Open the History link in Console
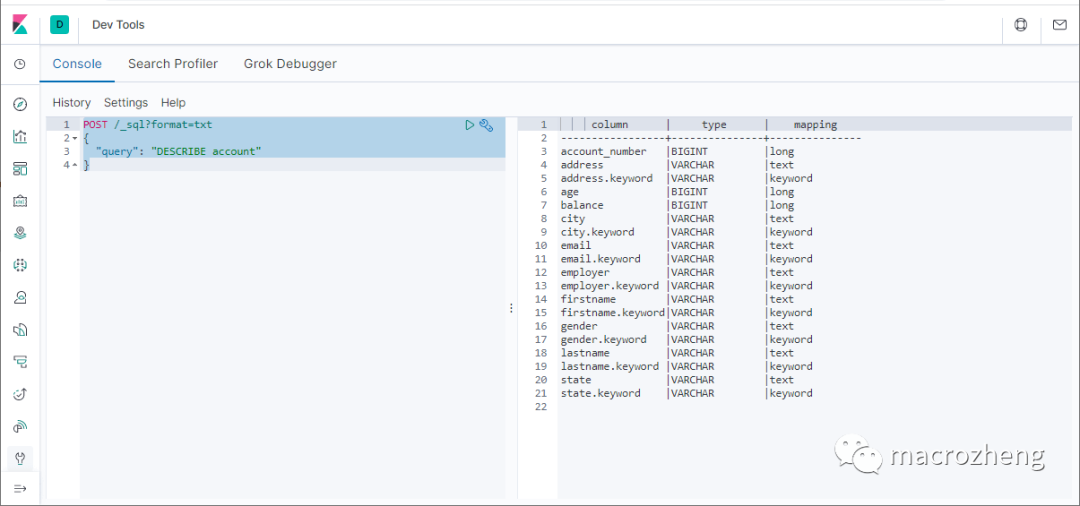Viewport: 1080px width, 506px height. point(72,103)
